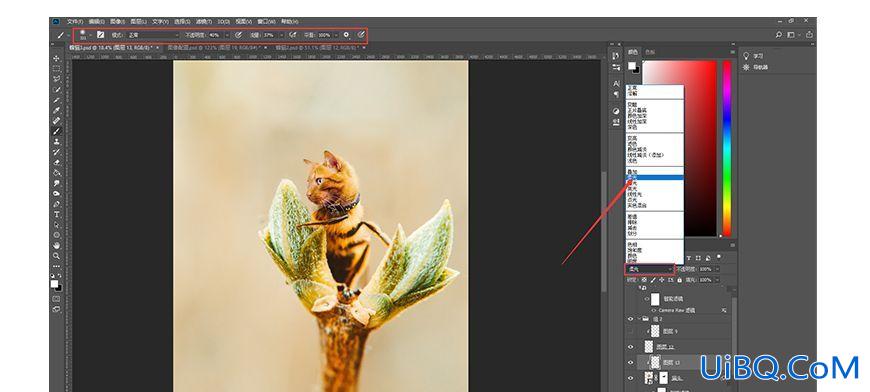
Task: Pick a color in the red color field
Action: tap(680, 148)
